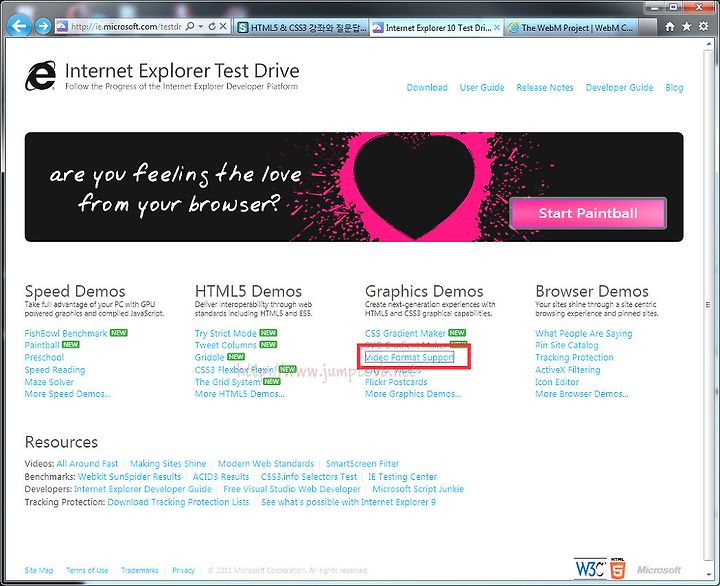Viewport: 720px width, 586px height.
Task: Open What People Are Saying link
Action: 584,333
